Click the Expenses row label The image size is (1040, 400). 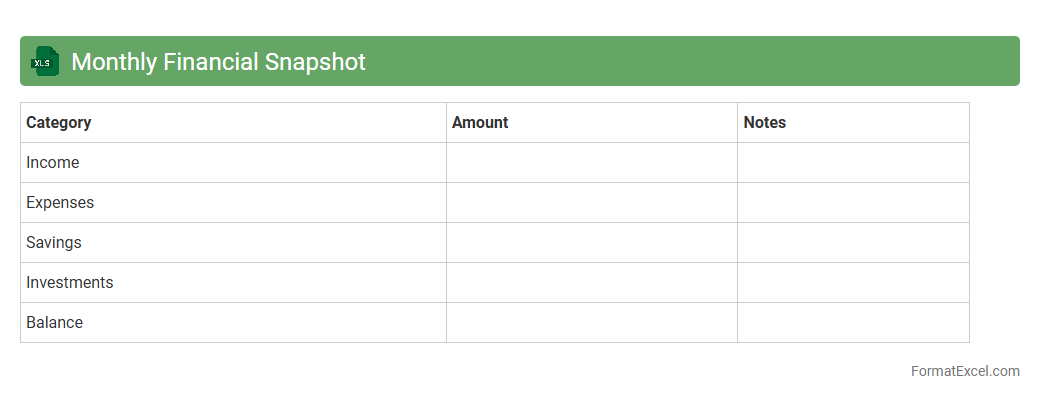tap(60, 203)
